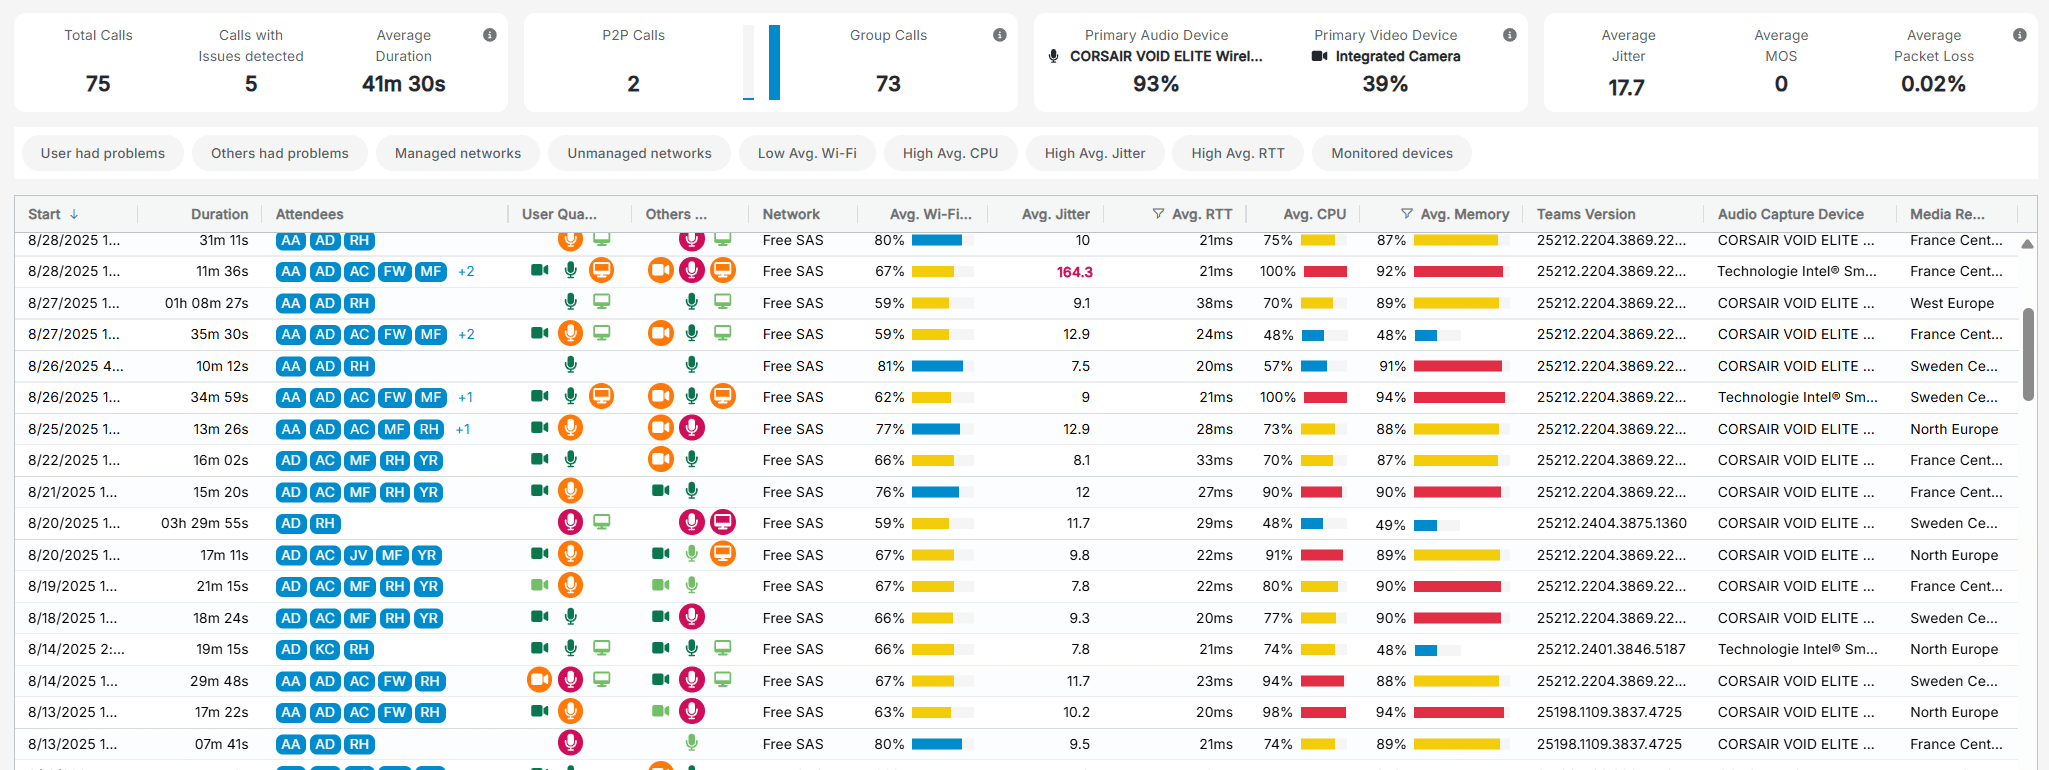Click the info icon beside Average Packet Loss

(2019, 35)
